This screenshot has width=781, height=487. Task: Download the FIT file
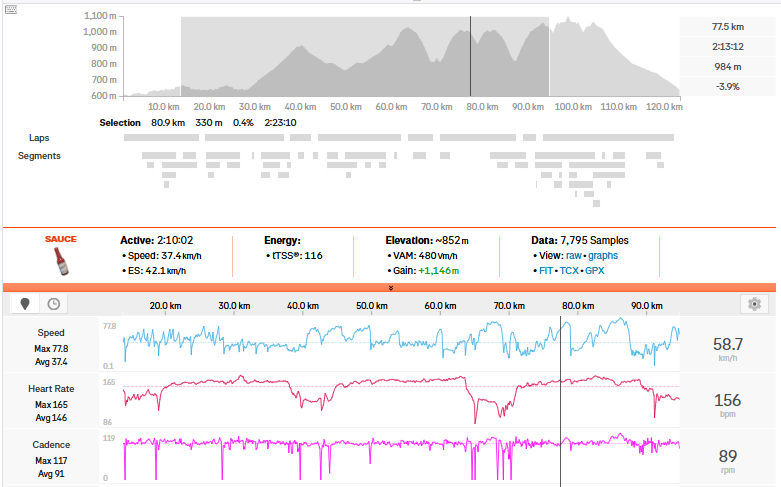[546, 270]
